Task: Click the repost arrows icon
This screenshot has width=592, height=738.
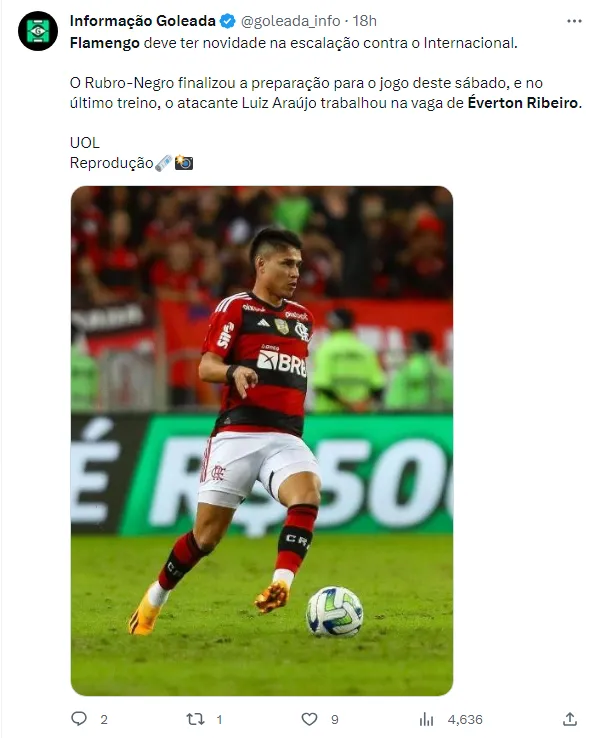Action: [195, 719]
